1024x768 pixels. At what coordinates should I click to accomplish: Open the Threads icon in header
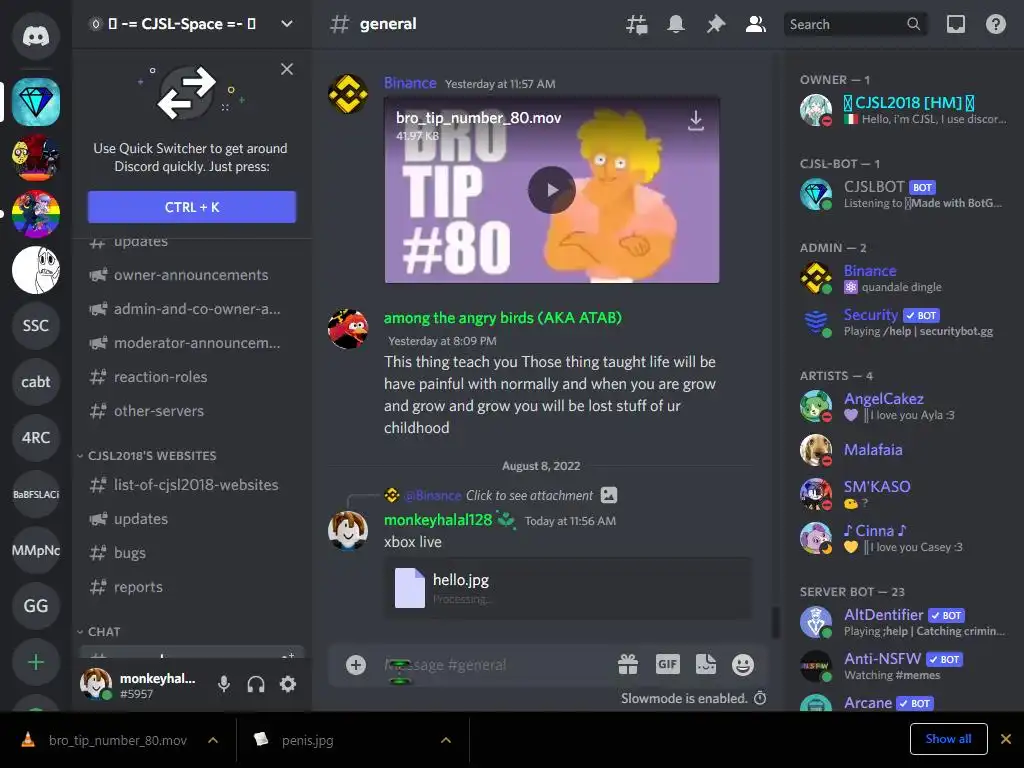pyautogui.click(x=637, y=24)
